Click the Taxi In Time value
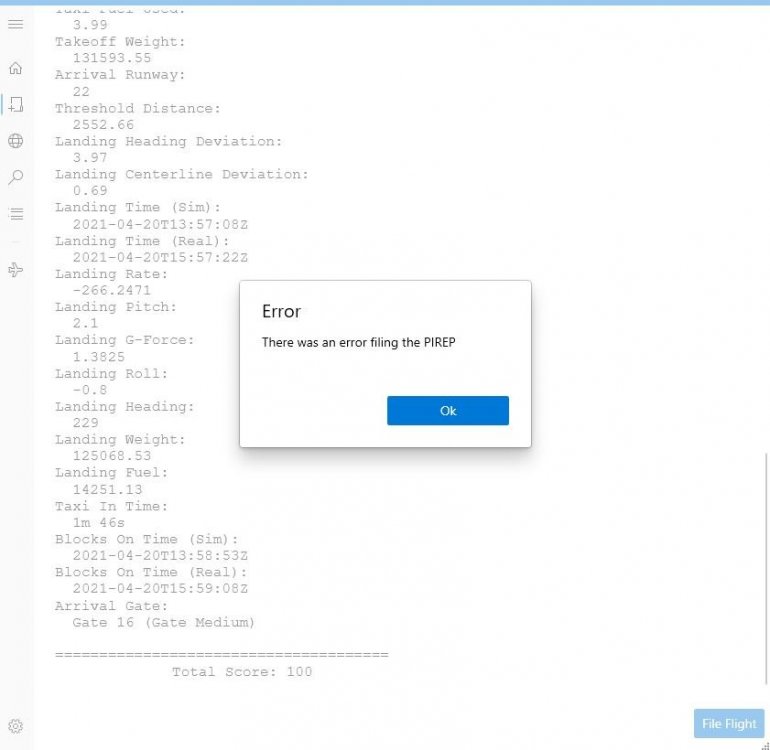The image size is (770, 750). [x=98, y=523]
